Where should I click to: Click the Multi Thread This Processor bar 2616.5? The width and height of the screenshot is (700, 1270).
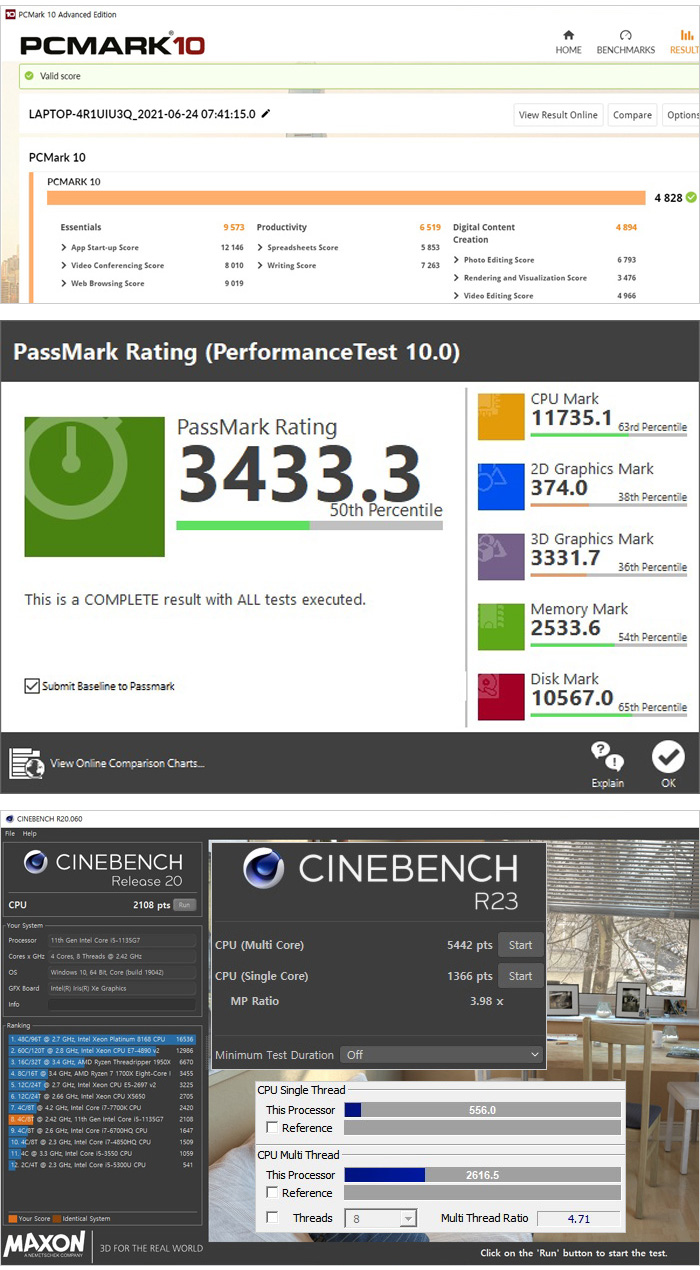482,1175
